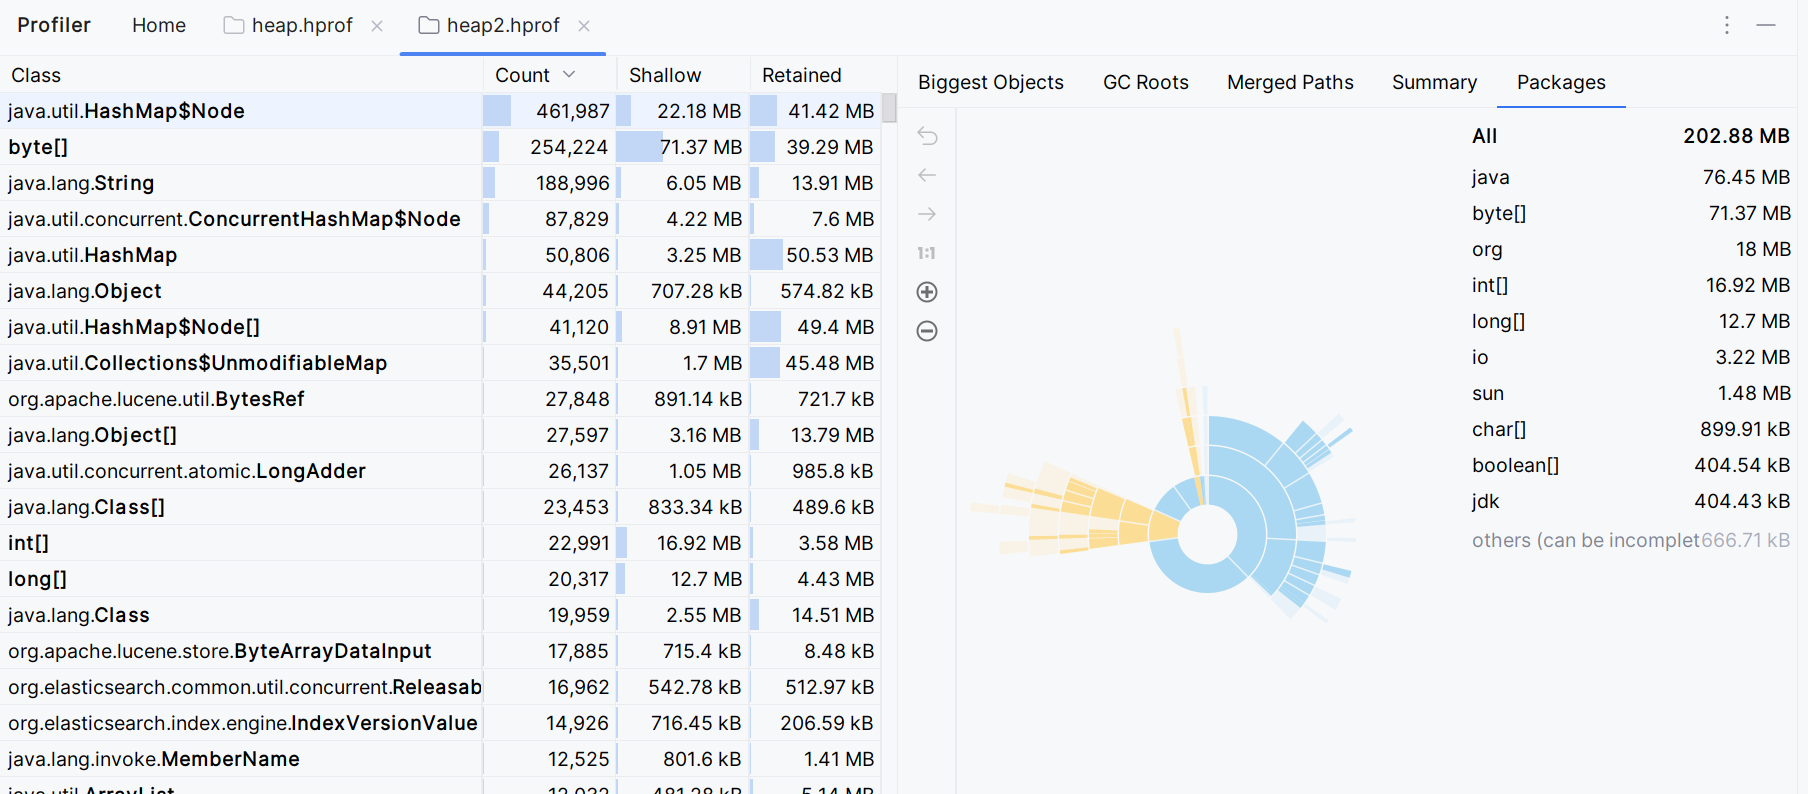1808x794 pixels.
Task: Click the zoom out minus icon
Action: tap(927, 331)
